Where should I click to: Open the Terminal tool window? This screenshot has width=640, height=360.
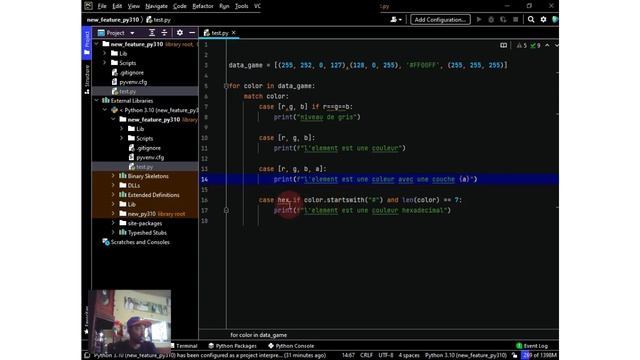(x=184, y=346)
